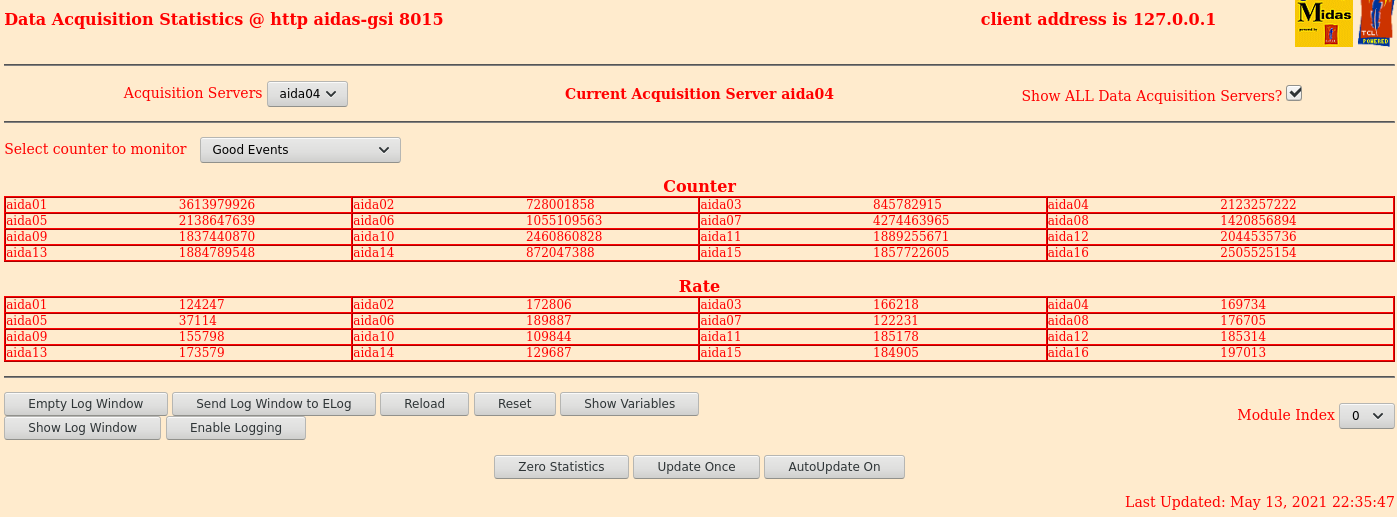Select counter value 1837440870
Screen dimensions: 1397x517
[217, 237]
